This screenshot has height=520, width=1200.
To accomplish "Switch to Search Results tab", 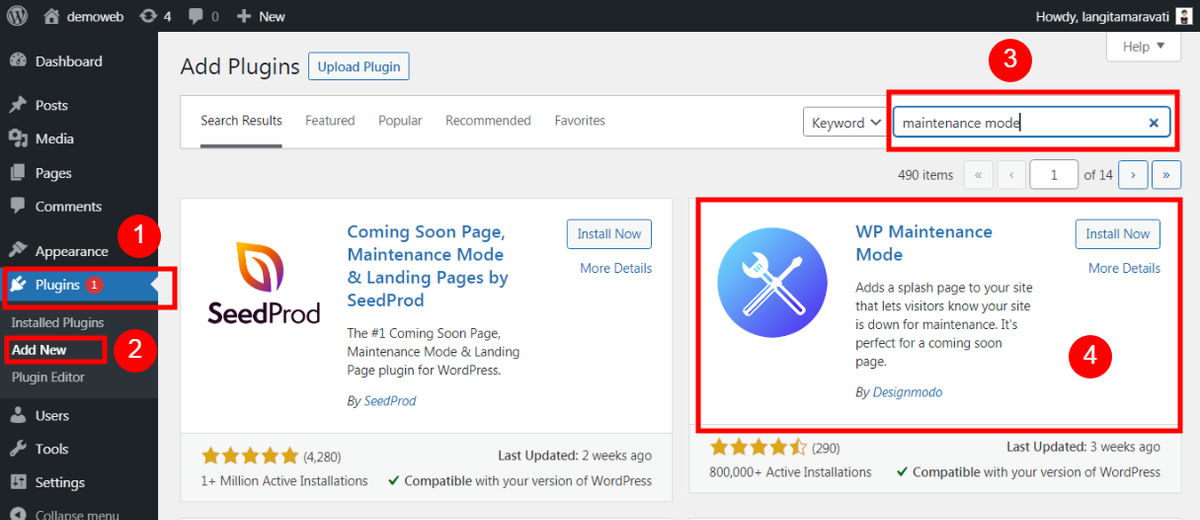I will [x=241, y=121].
